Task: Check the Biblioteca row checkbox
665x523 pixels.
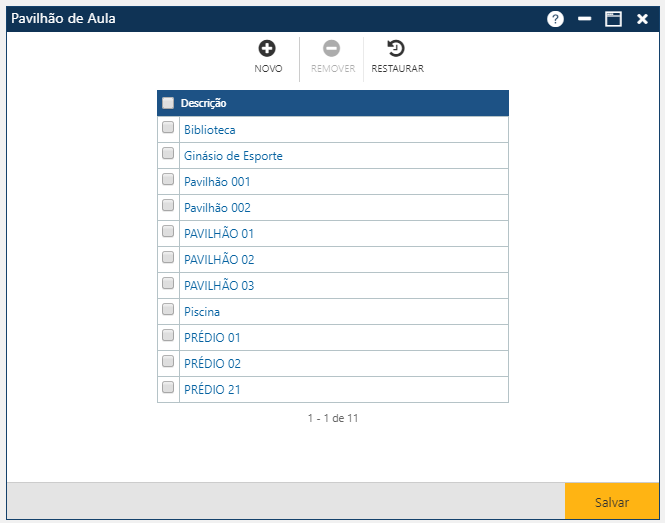Action: point(168,128)
